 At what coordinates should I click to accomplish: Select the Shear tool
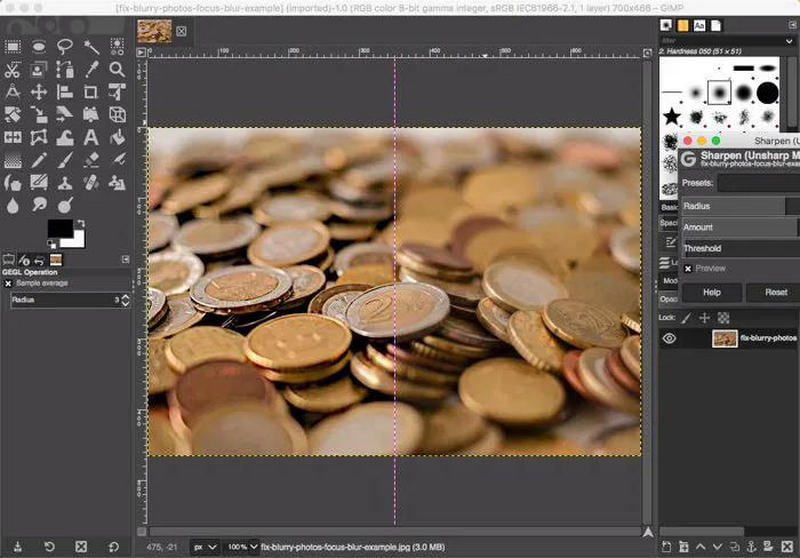coord(65,115)
